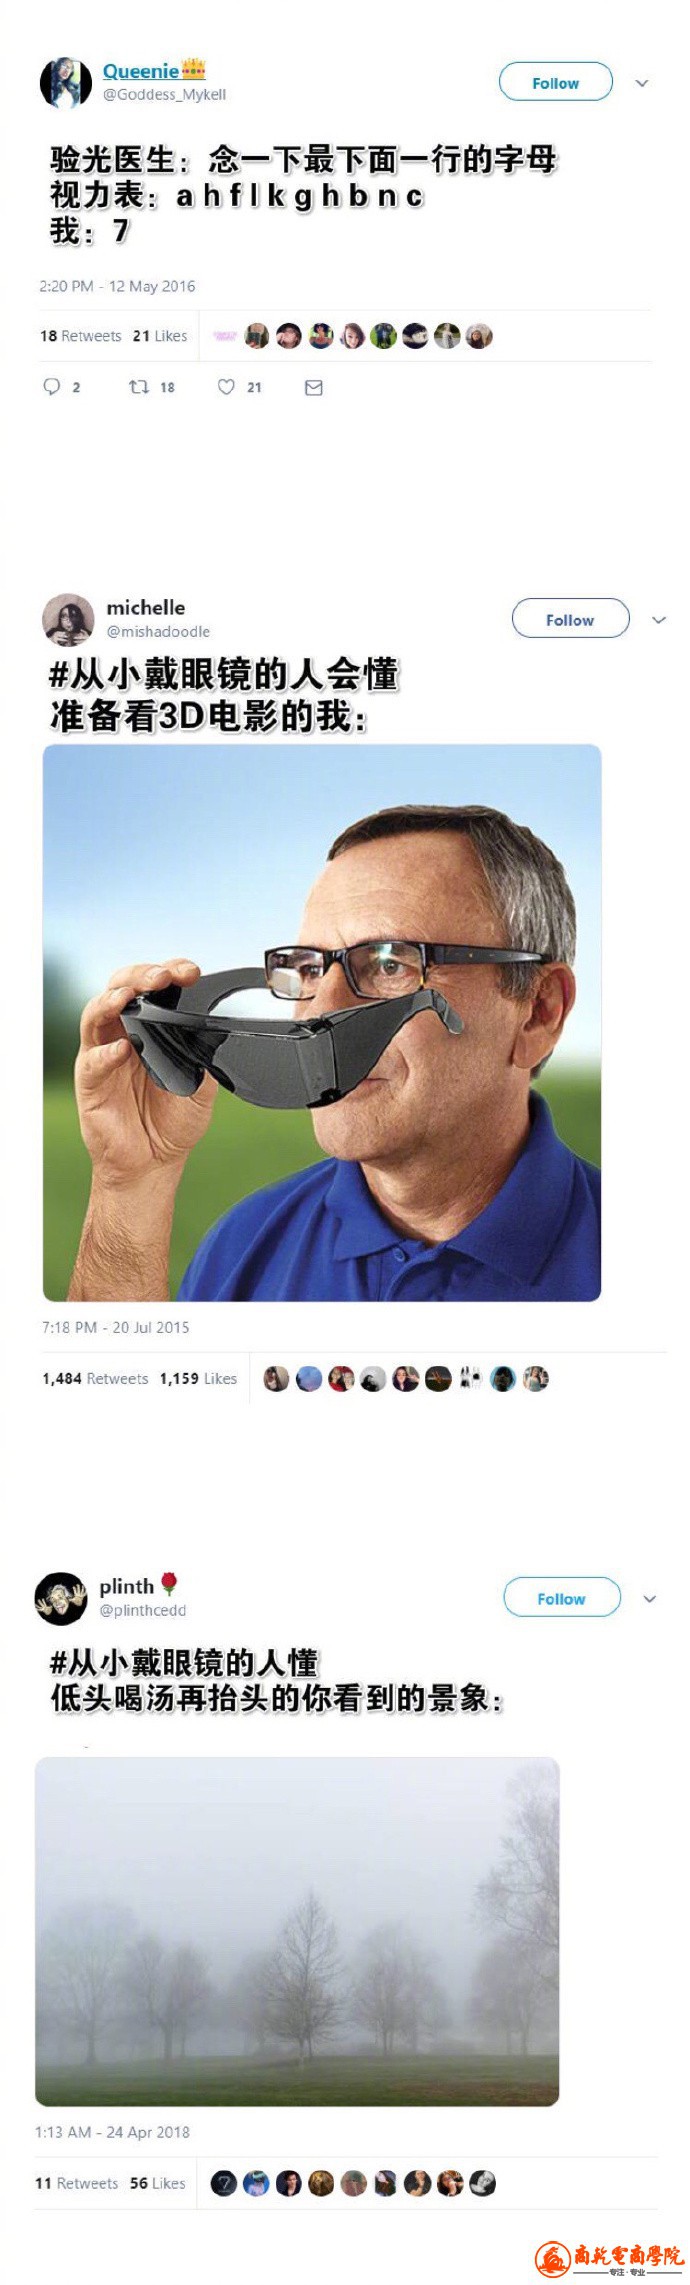Open the 1,484 Retweets count

tap(95, 1378)
